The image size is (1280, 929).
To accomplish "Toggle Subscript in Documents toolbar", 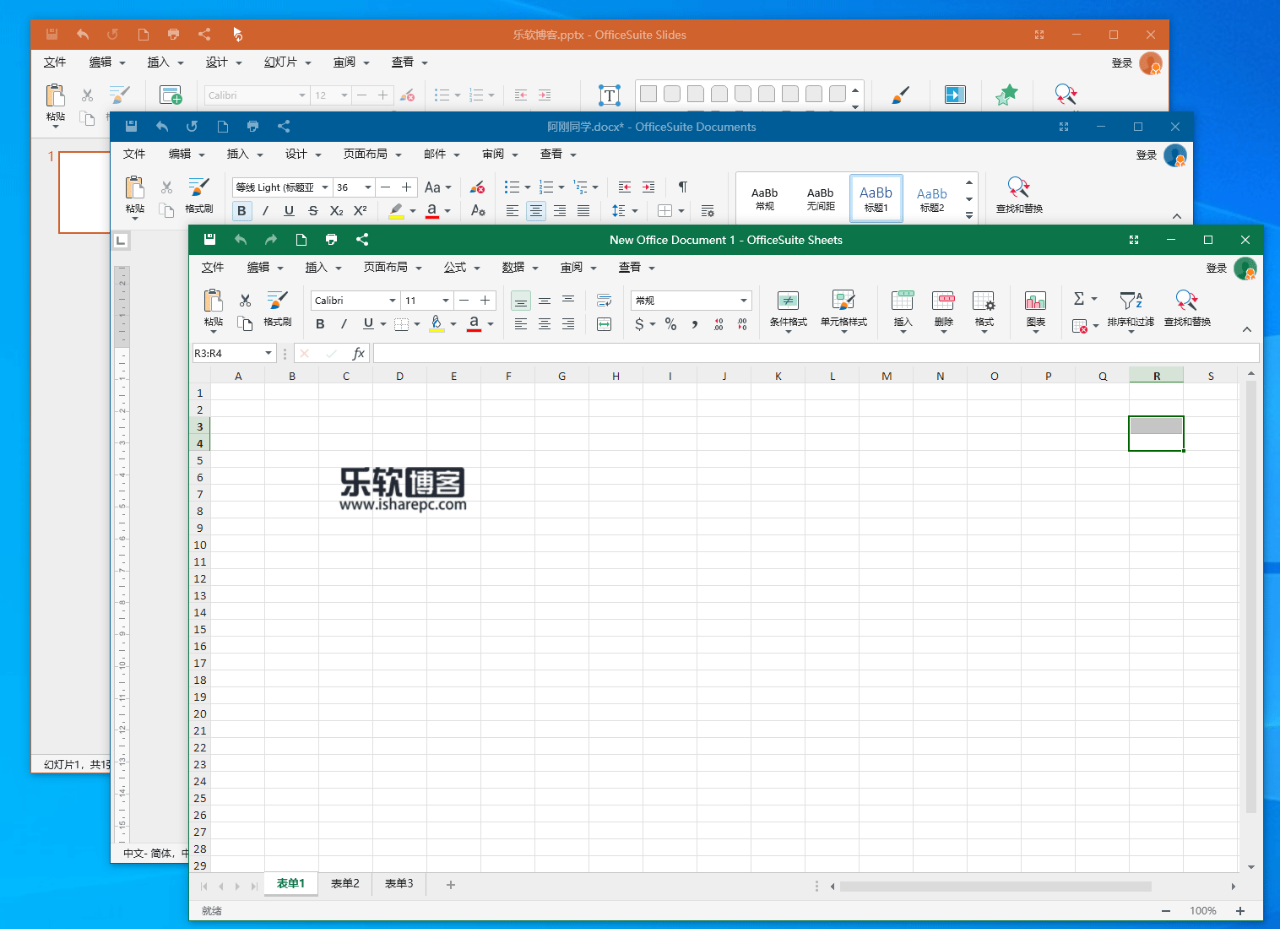I will (337, 211).
